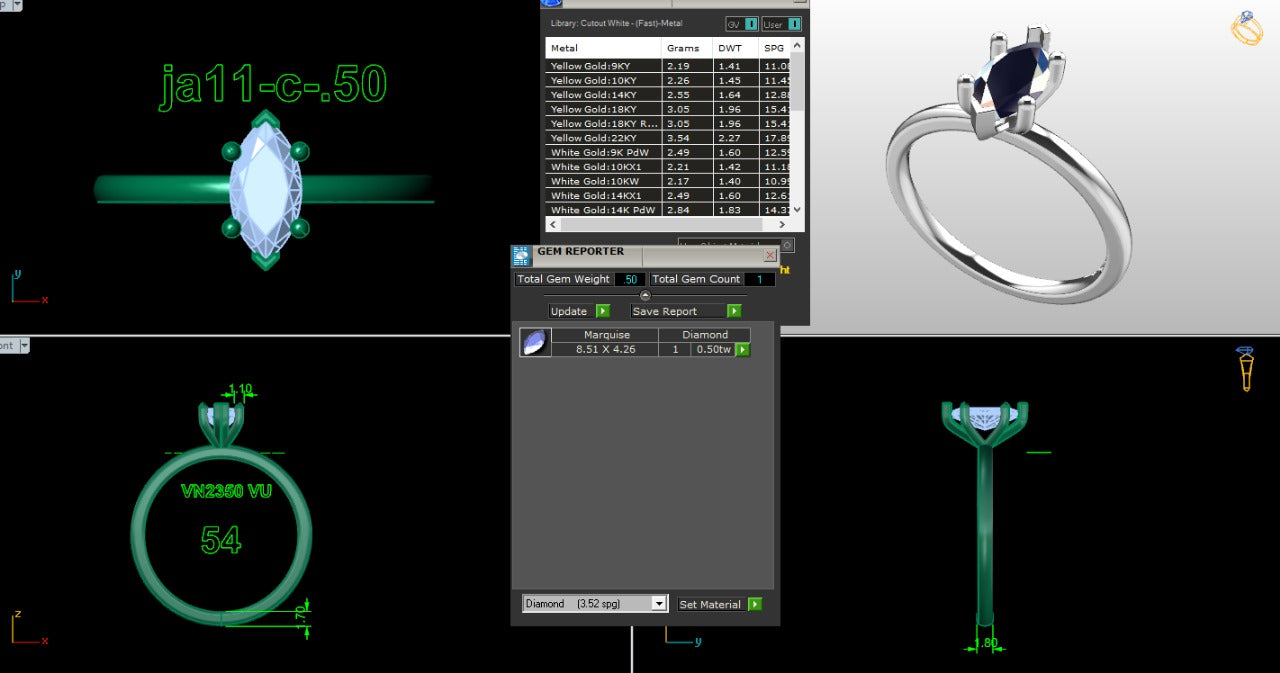
Task: Select the White Gold:14KX1 row
Action: [668, 196]
